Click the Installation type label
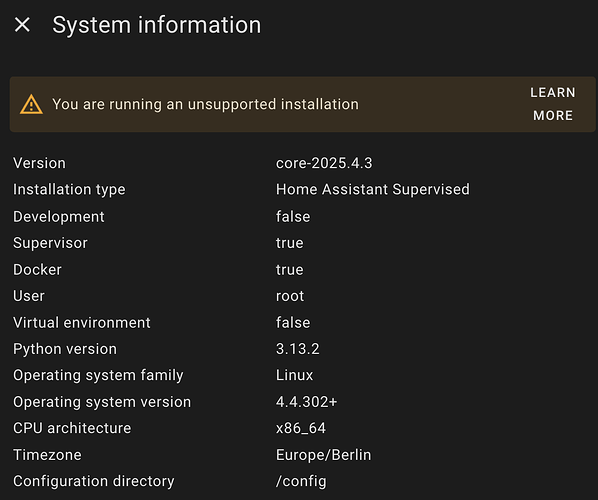The image size is (598, 500). click(x=69, y=190)
